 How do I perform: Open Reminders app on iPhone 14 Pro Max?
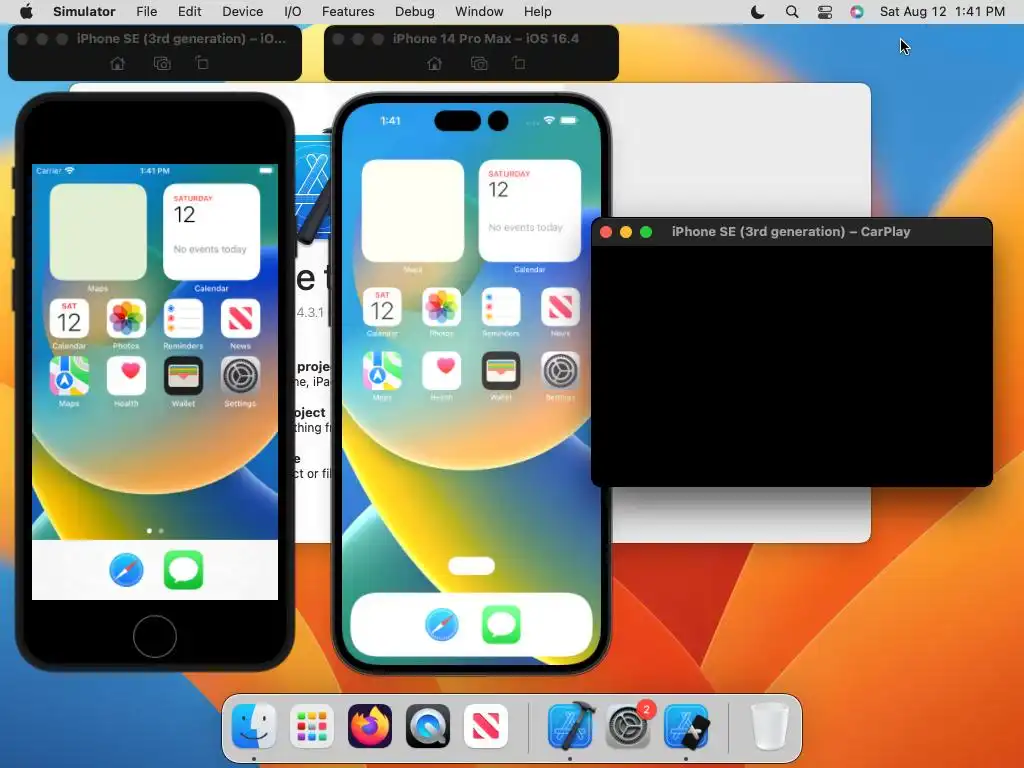501,307
